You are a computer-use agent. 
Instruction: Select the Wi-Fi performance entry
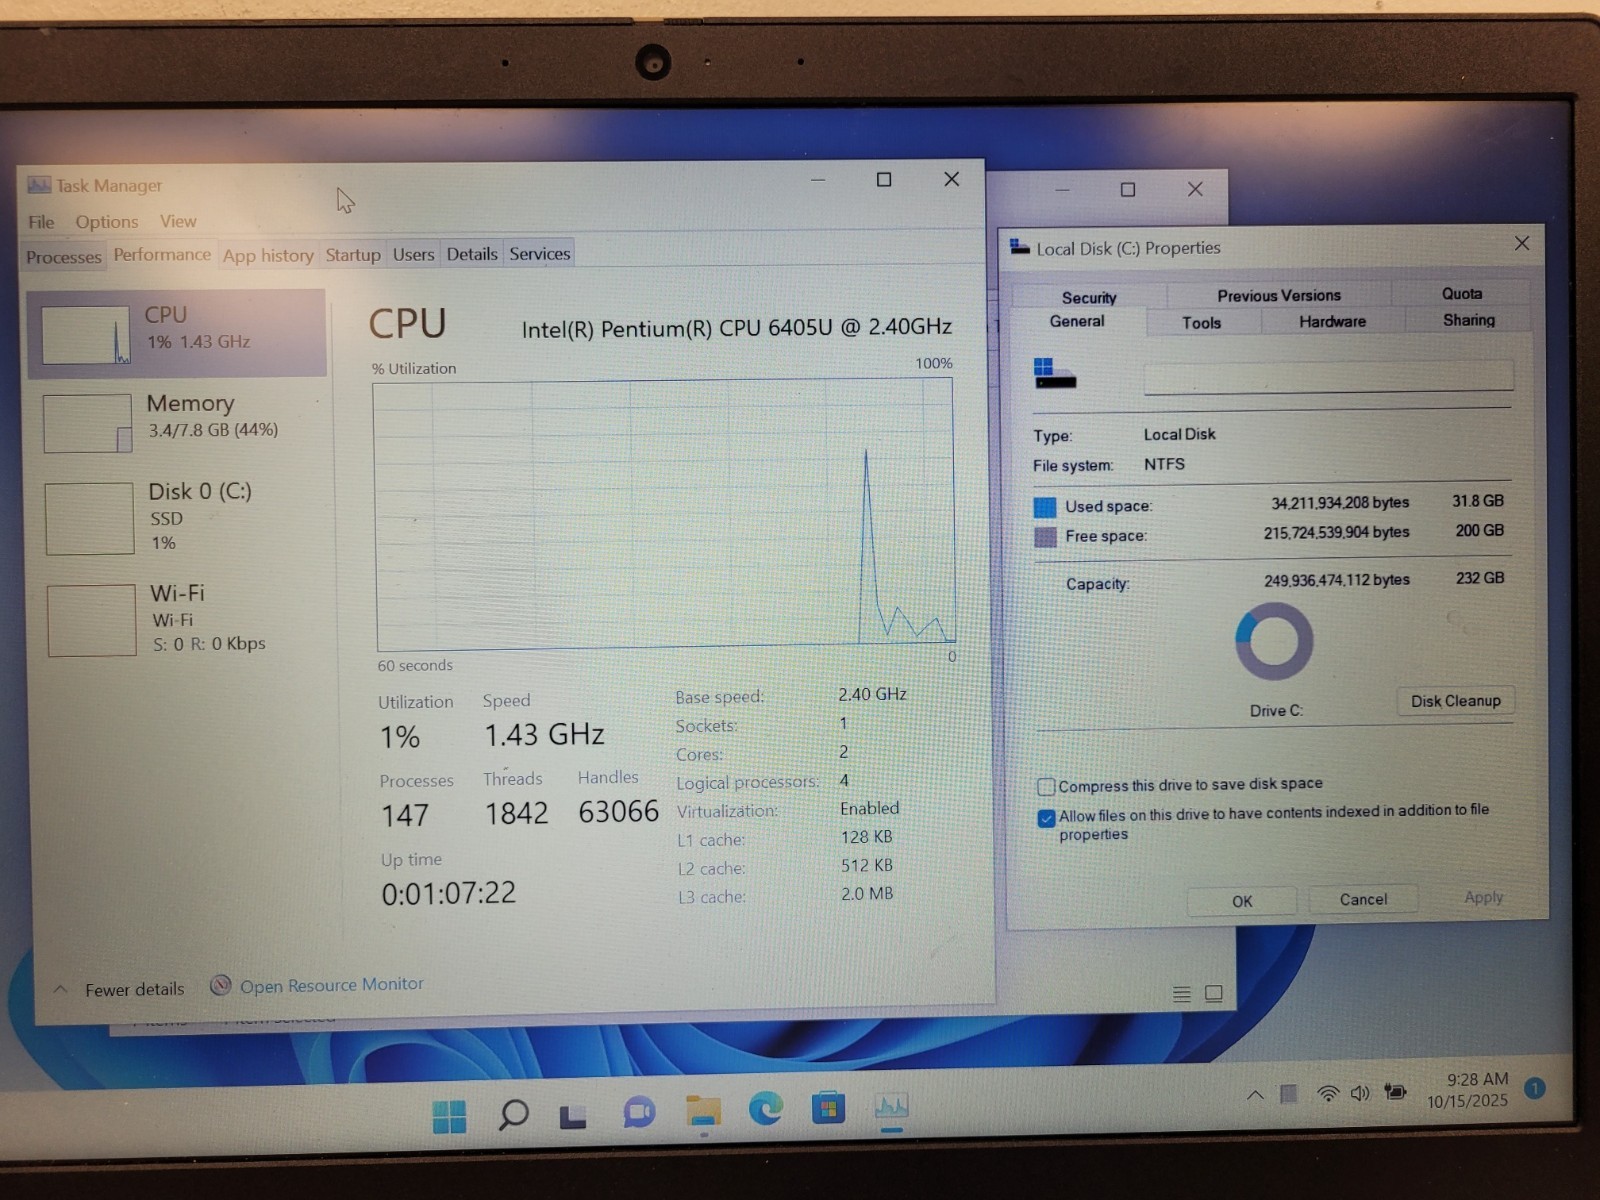click(182, 618)
